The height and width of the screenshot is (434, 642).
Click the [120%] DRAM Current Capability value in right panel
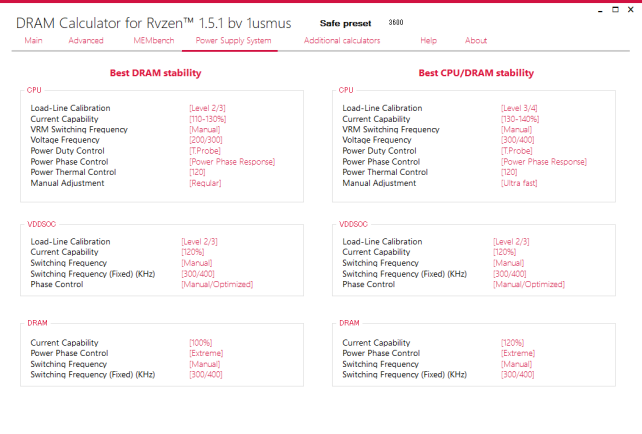click(x=513, y=343)
